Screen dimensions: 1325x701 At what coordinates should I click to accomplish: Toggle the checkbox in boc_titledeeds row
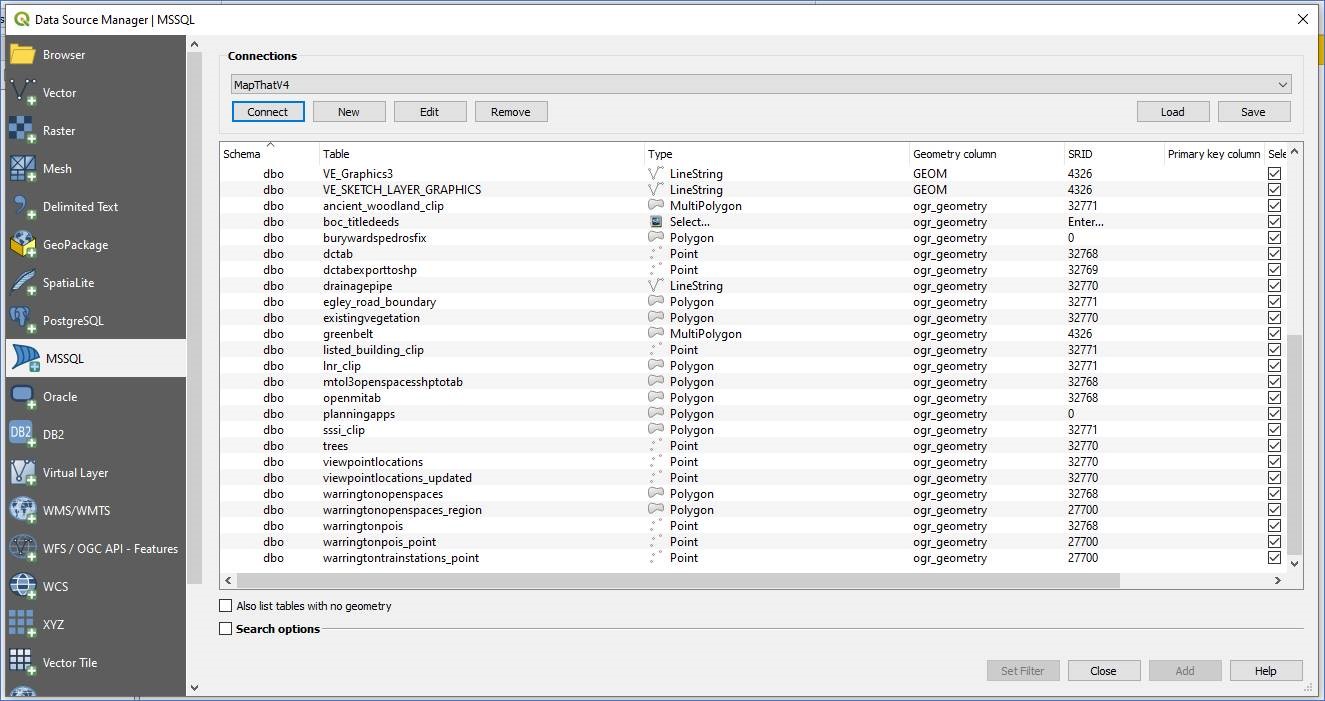click(x=1274, y=222)
